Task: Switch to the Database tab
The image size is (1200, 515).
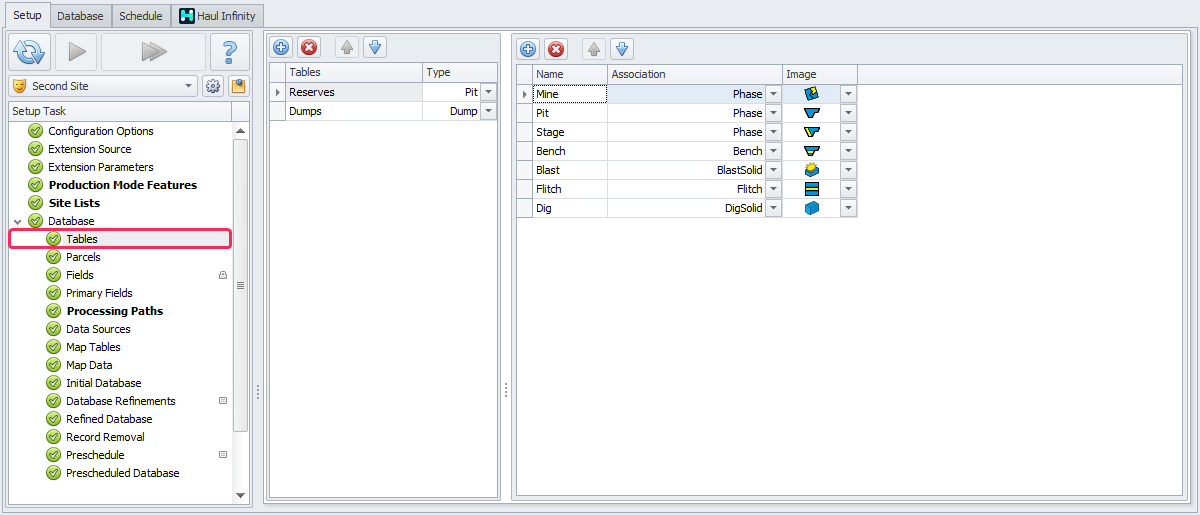Action: 80,16
